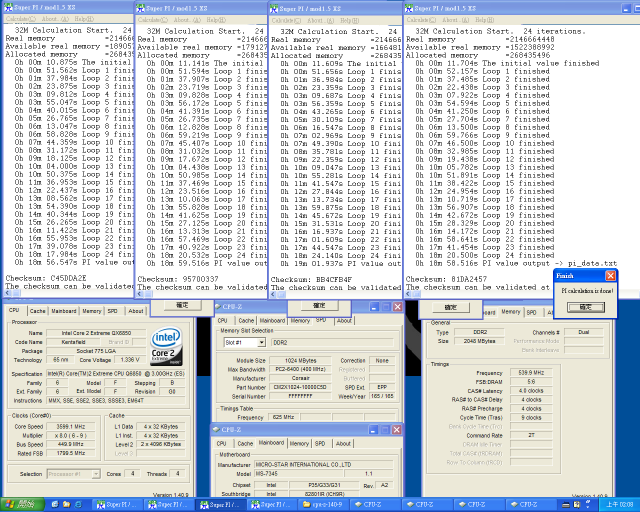Click the Windows Start button
This screenshot has width=640, height=512.
tap(22, 505)
